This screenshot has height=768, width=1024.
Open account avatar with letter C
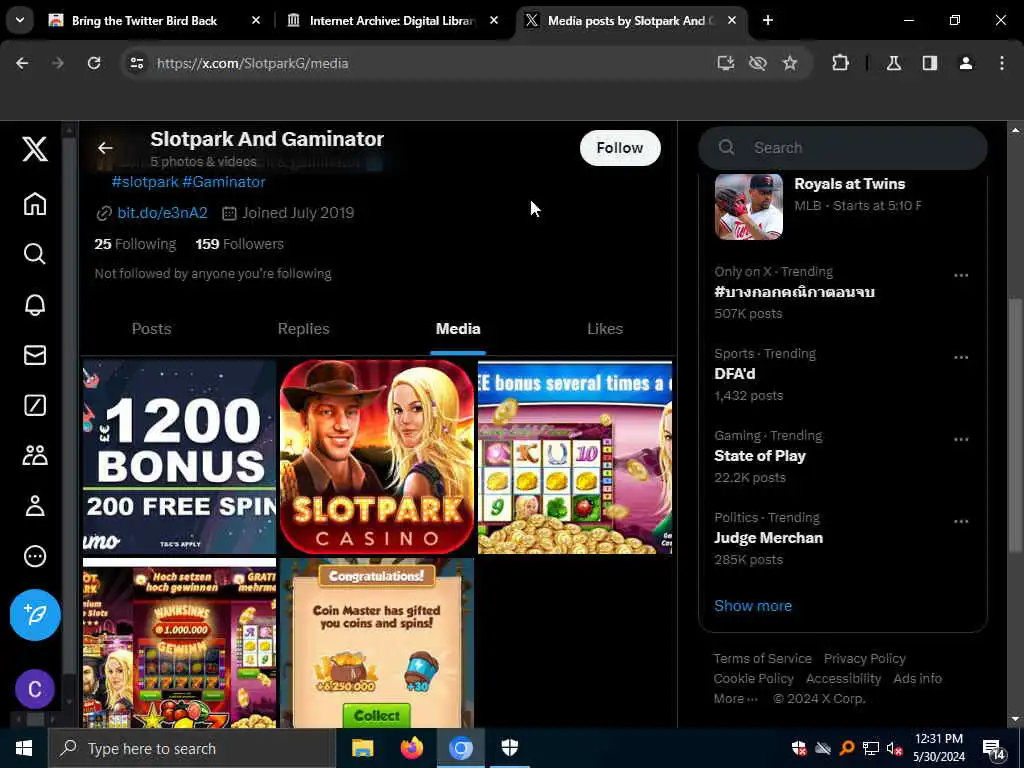point(35,689)
